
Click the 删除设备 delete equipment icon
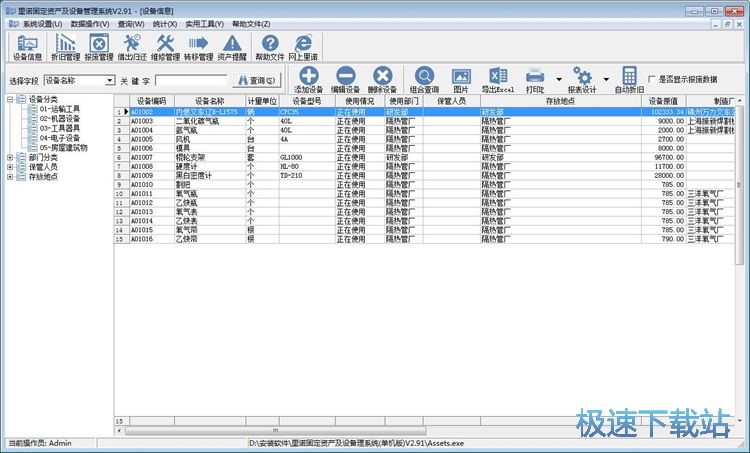[x=381, y=79]
